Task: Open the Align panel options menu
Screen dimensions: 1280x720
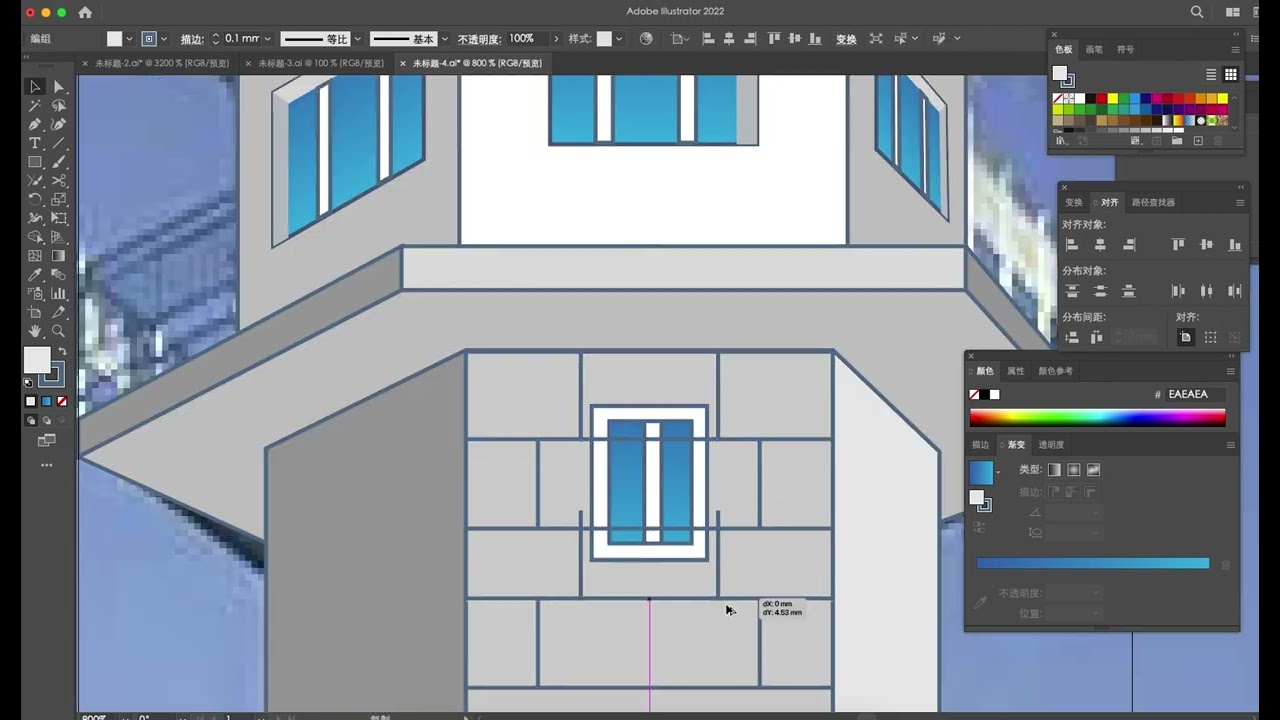Action: click(x=1240, y=202)
